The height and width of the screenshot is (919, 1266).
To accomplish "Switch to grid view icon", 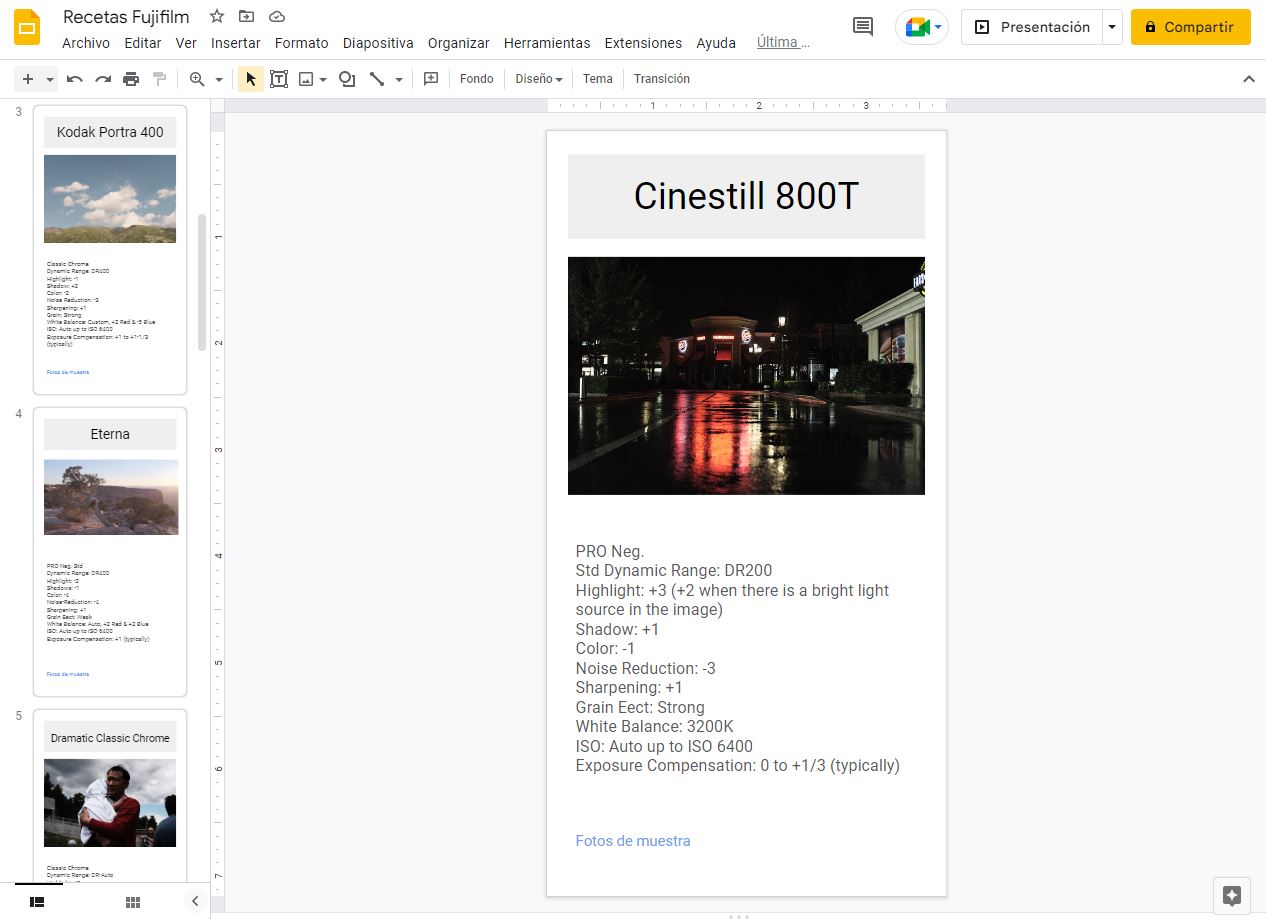I will [x=133, y=901].
